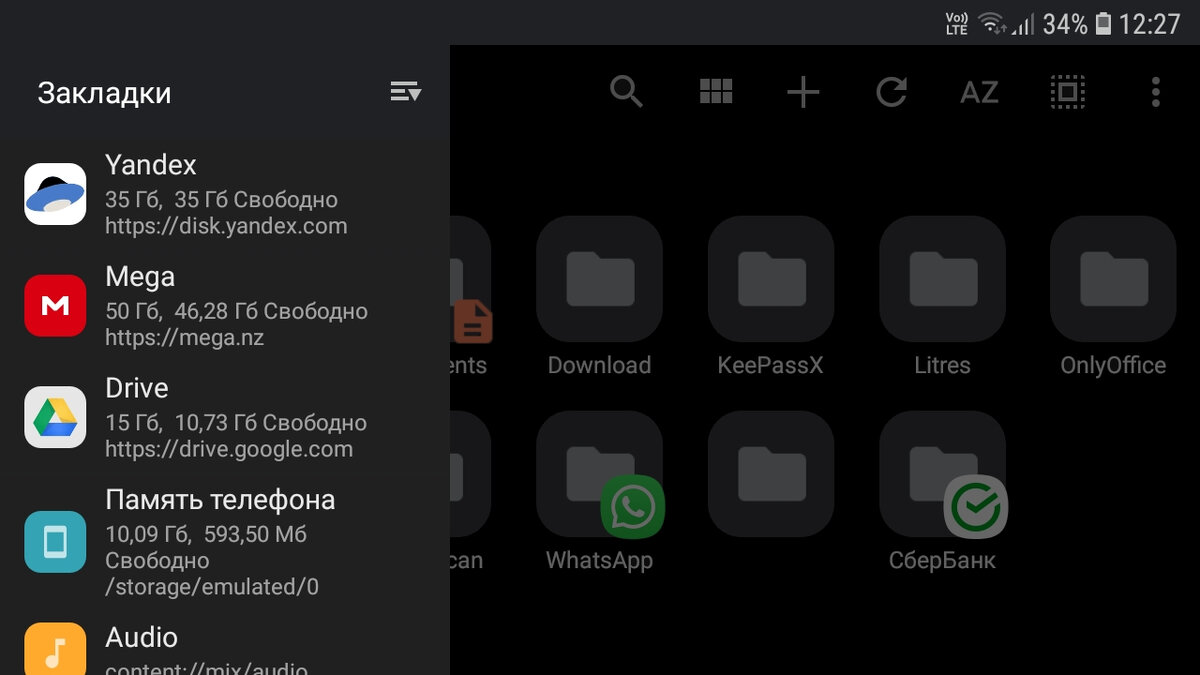Image resolution: width=1200 pixels, height=675 pixels.
Task: Tap the Закладки panel header
Action: coord(104,93)
